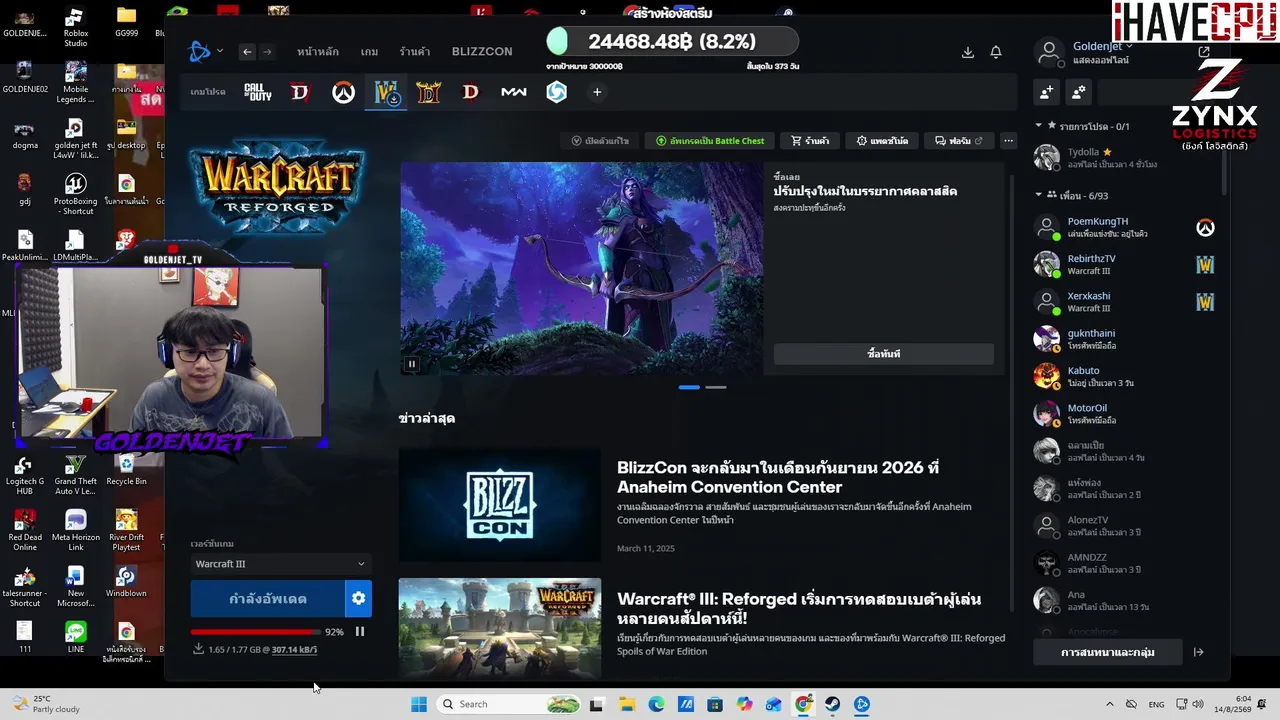Viewport: 1280px width, 720px height.
Task: Click the donation goal progress bar
Action: [x=672, y=41]
